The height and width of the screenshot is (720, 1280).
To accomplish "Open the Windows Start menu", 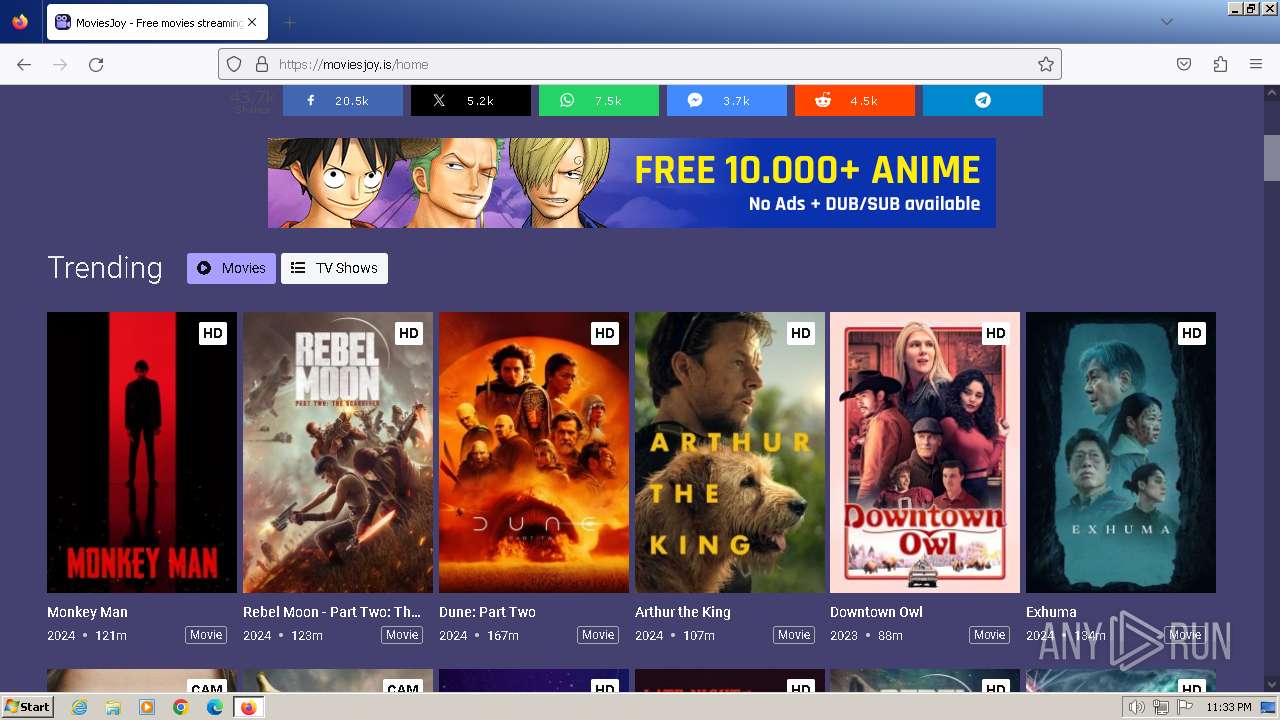I will pos(28,707).
